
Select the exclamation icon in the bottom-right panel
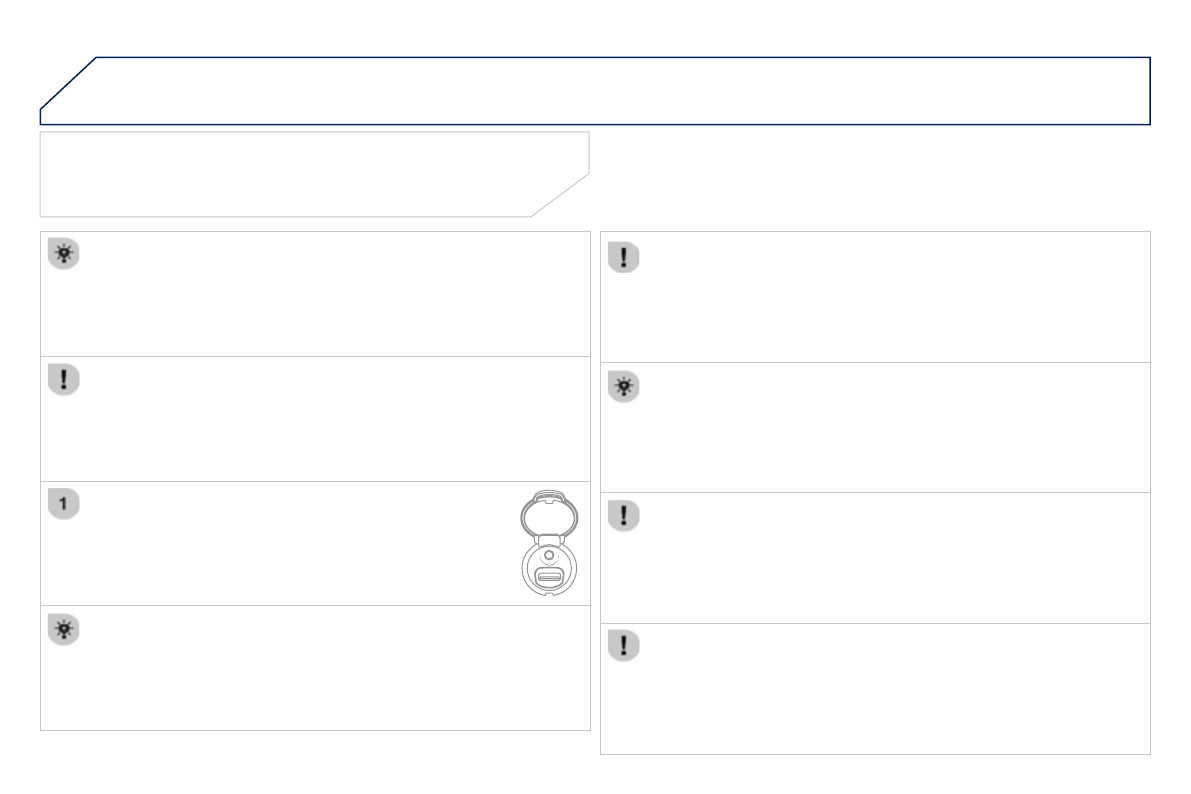623,646
